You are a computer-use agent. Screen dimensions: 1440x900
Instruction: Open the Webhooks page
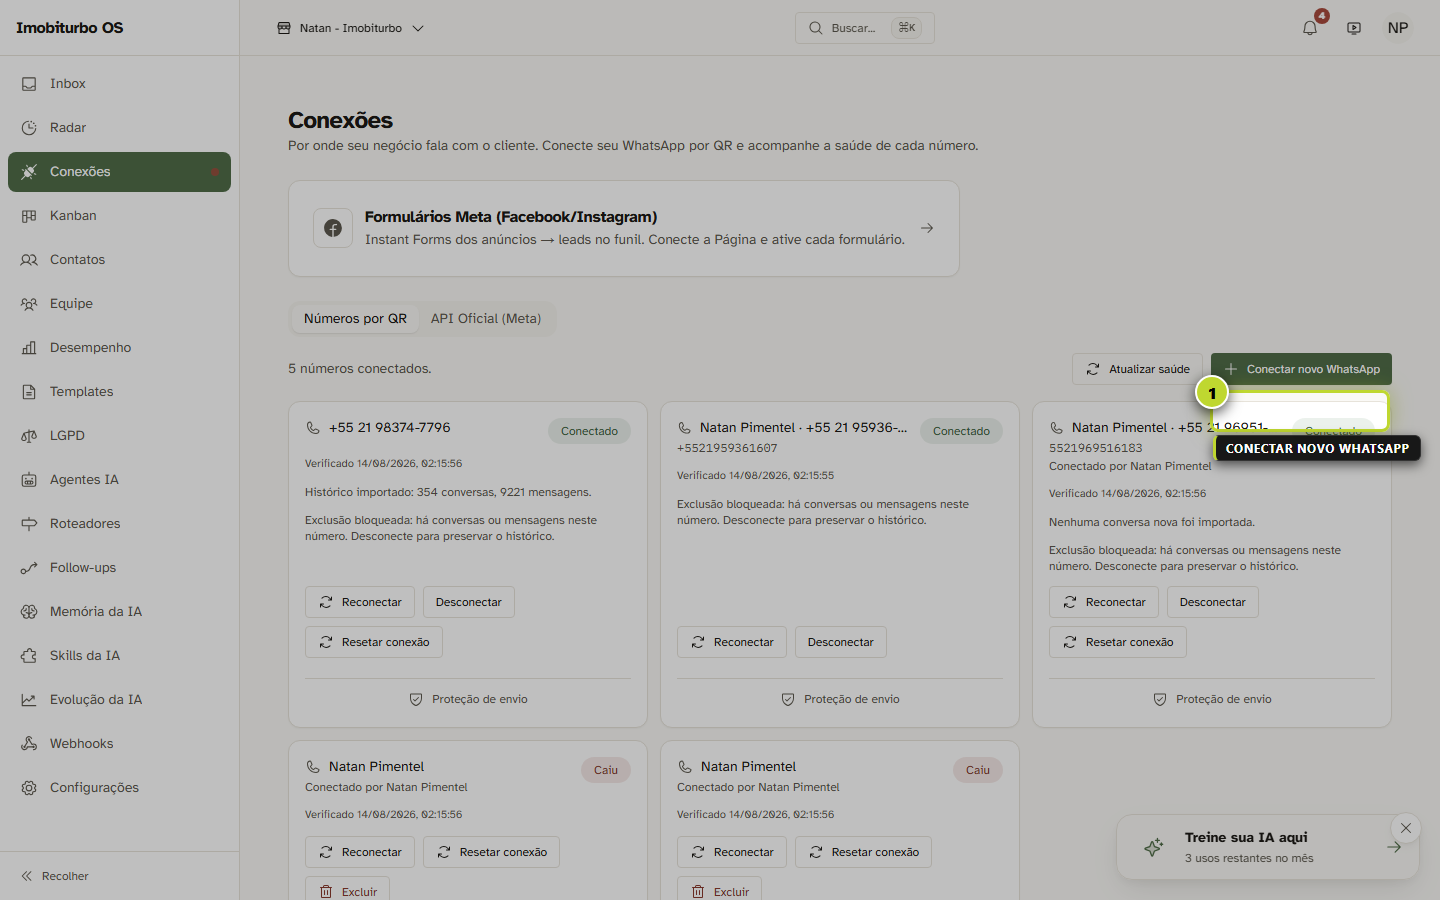pyautogui.click(x=119, y=744)
